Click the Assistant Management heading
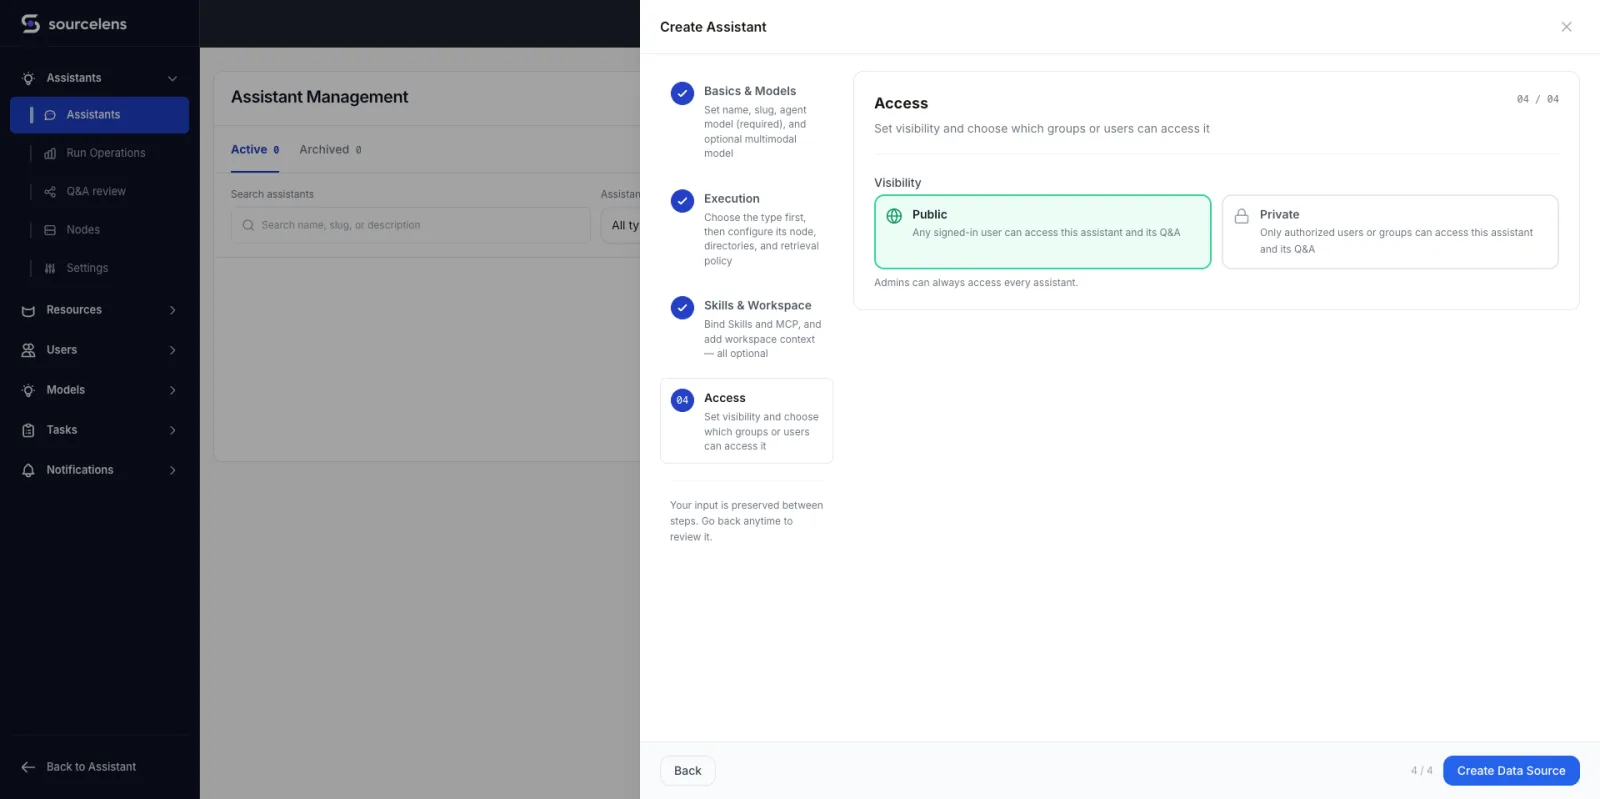Screen dimensions: 1600x799 [320, 97]
